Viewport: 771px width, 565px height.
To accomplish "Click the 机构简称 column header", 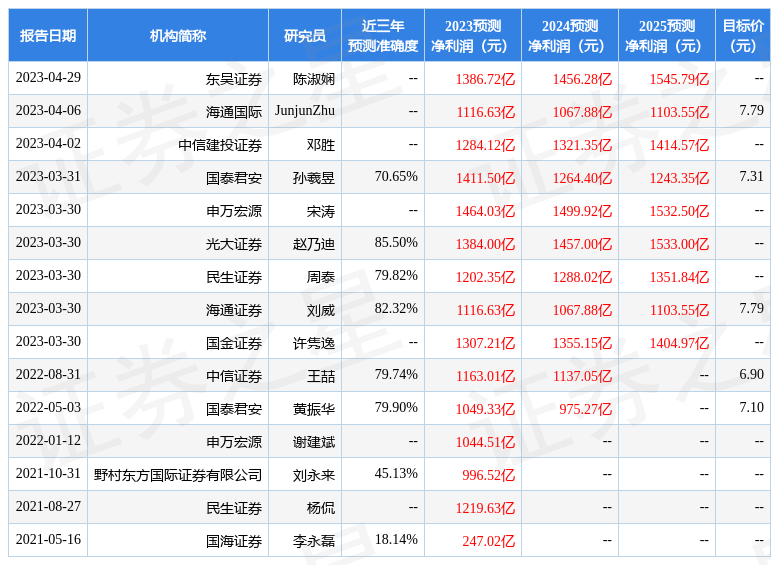I will (x=178, y=35).
